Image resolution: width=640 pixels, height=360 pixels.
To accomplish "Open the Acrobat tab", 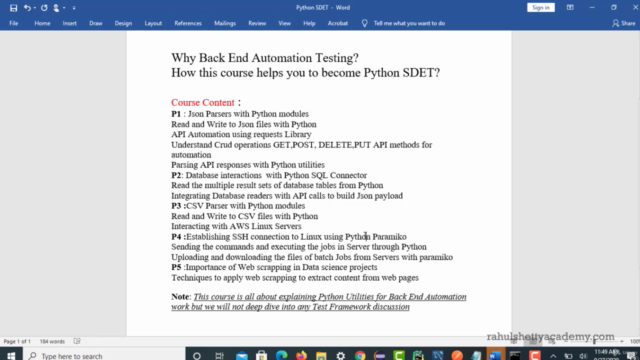I will click(x=338, y=23).
